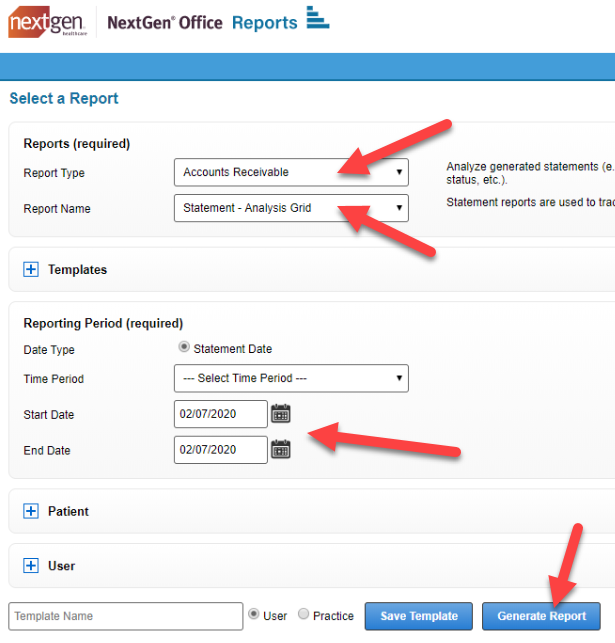The height and width of the screenshot is (643, 615).
Task: Open the Report Type dropdown
Action: click(x=291, y=173)
